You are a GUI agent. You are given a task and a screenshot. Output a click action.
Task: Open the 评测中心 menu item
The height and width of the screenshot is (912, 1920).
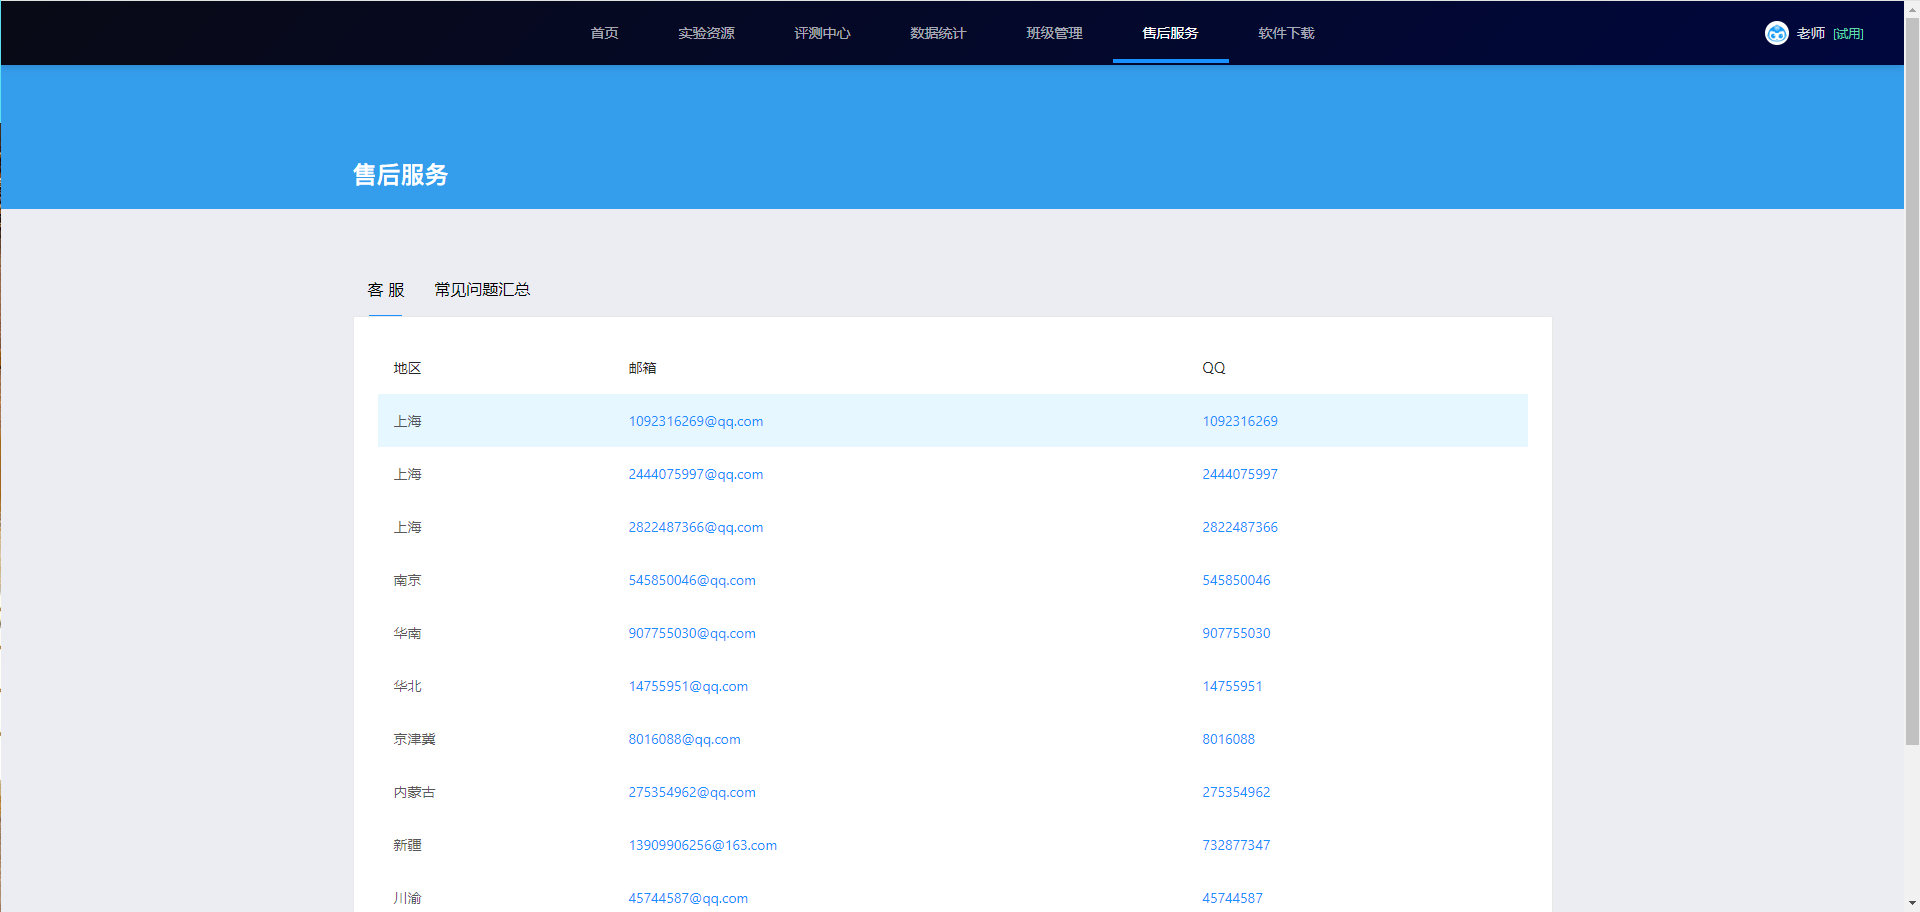pos(822,33)
